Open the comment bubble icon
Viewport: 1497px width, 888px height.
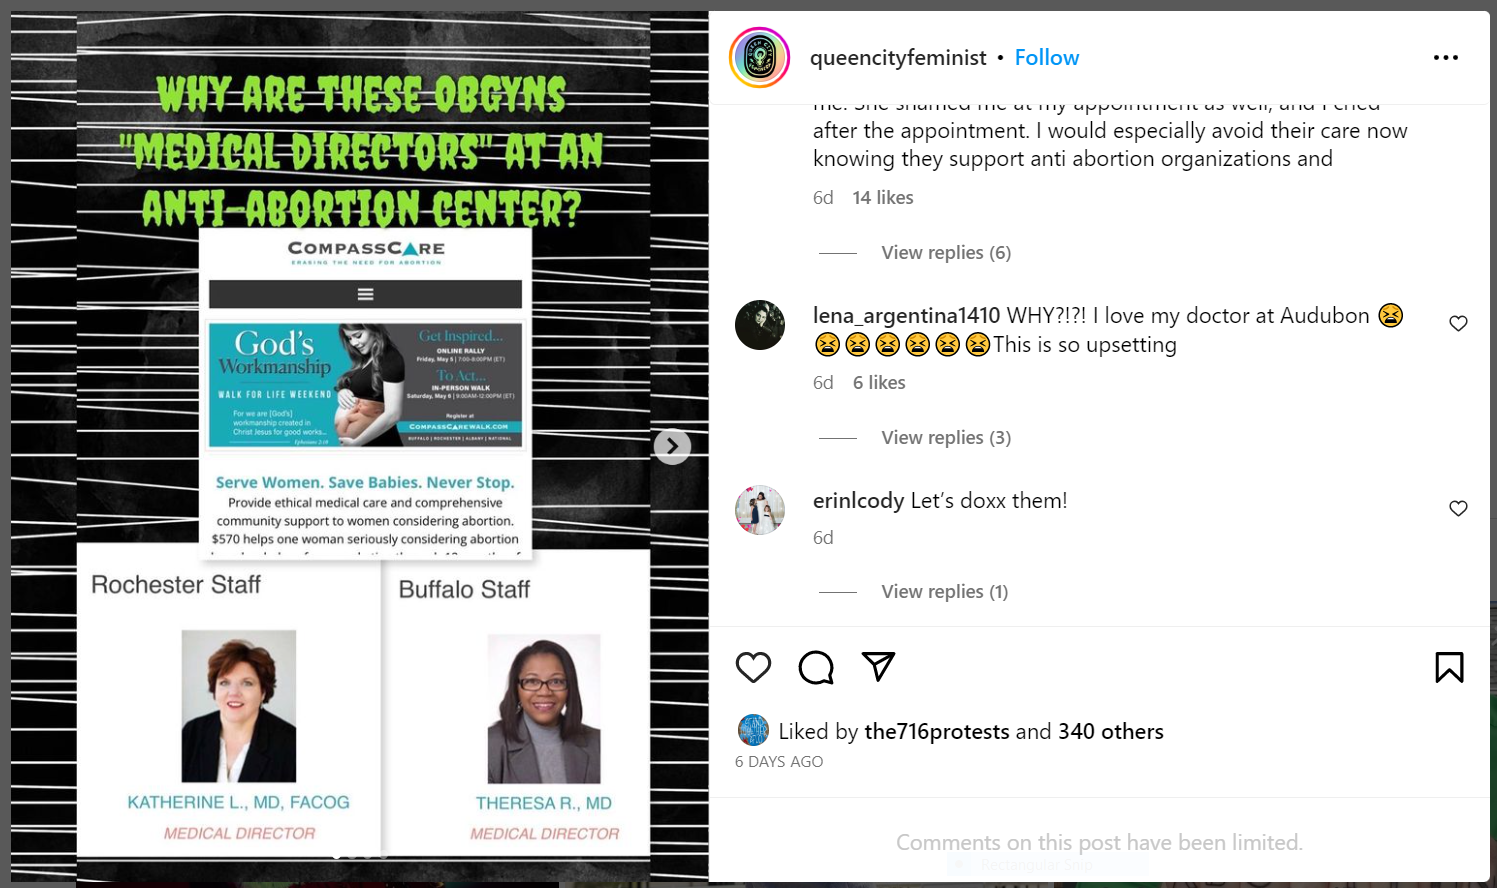(x=816, y=667)
